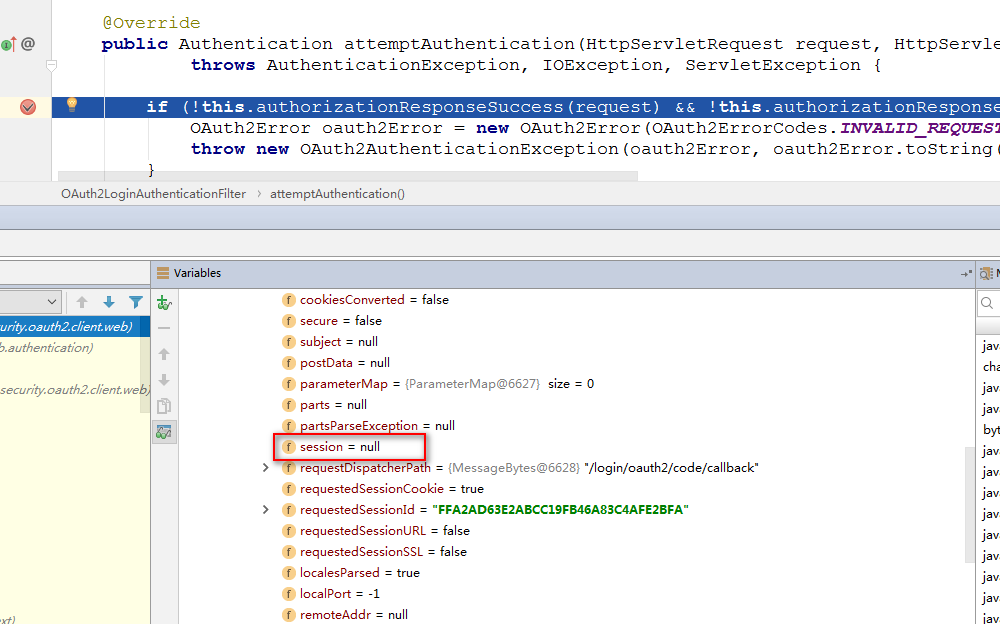1000x624 pixels.
Task: Expand the requestDispatcherPath variable node
Action: click(x=265, y=468)
